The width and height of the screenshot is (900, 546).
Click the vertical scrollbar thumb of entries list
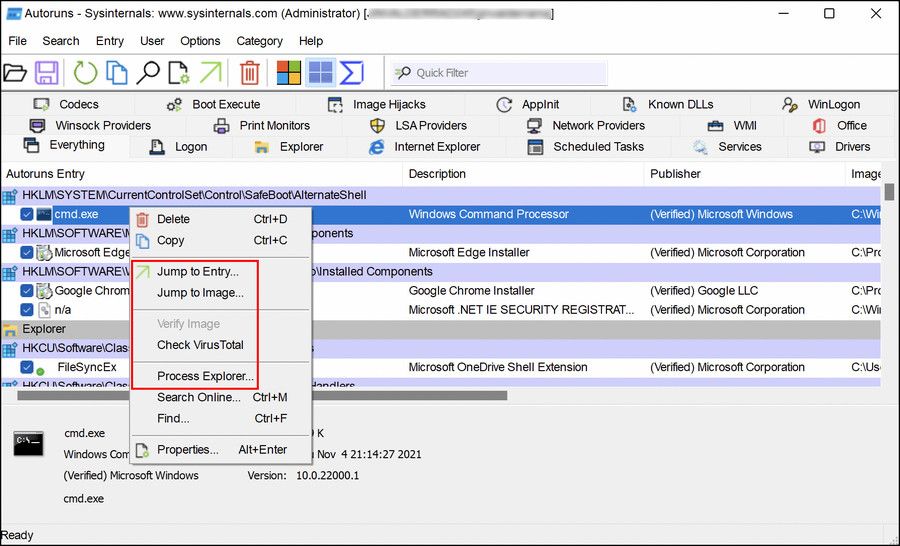click(x=890, y=192)
